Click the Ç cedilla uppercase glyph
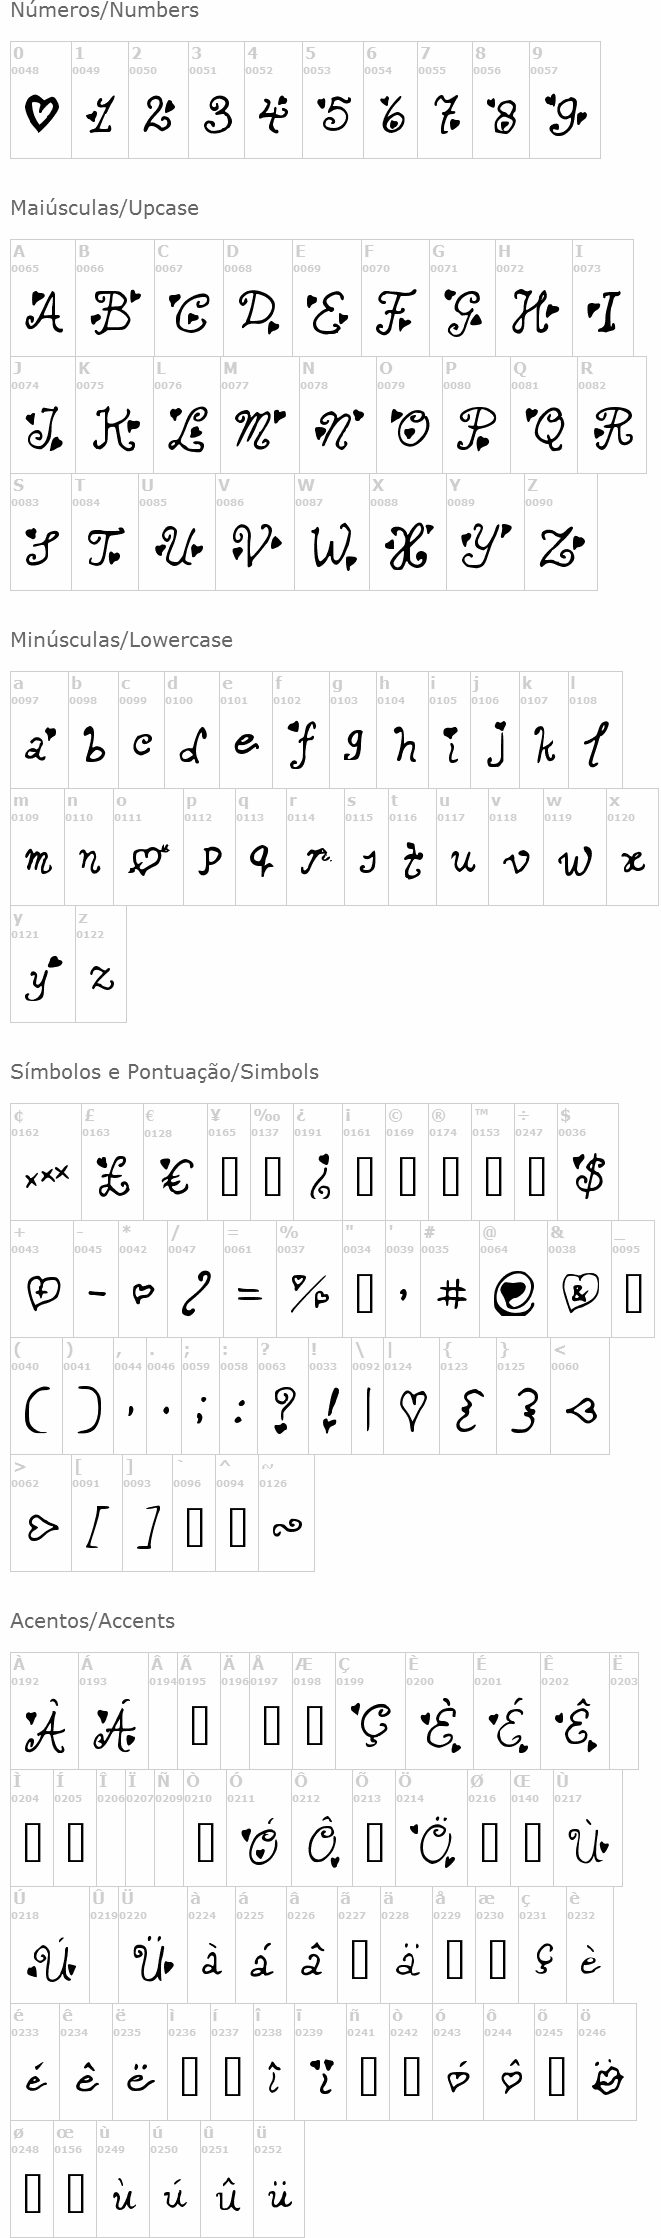 [371, 1725]
